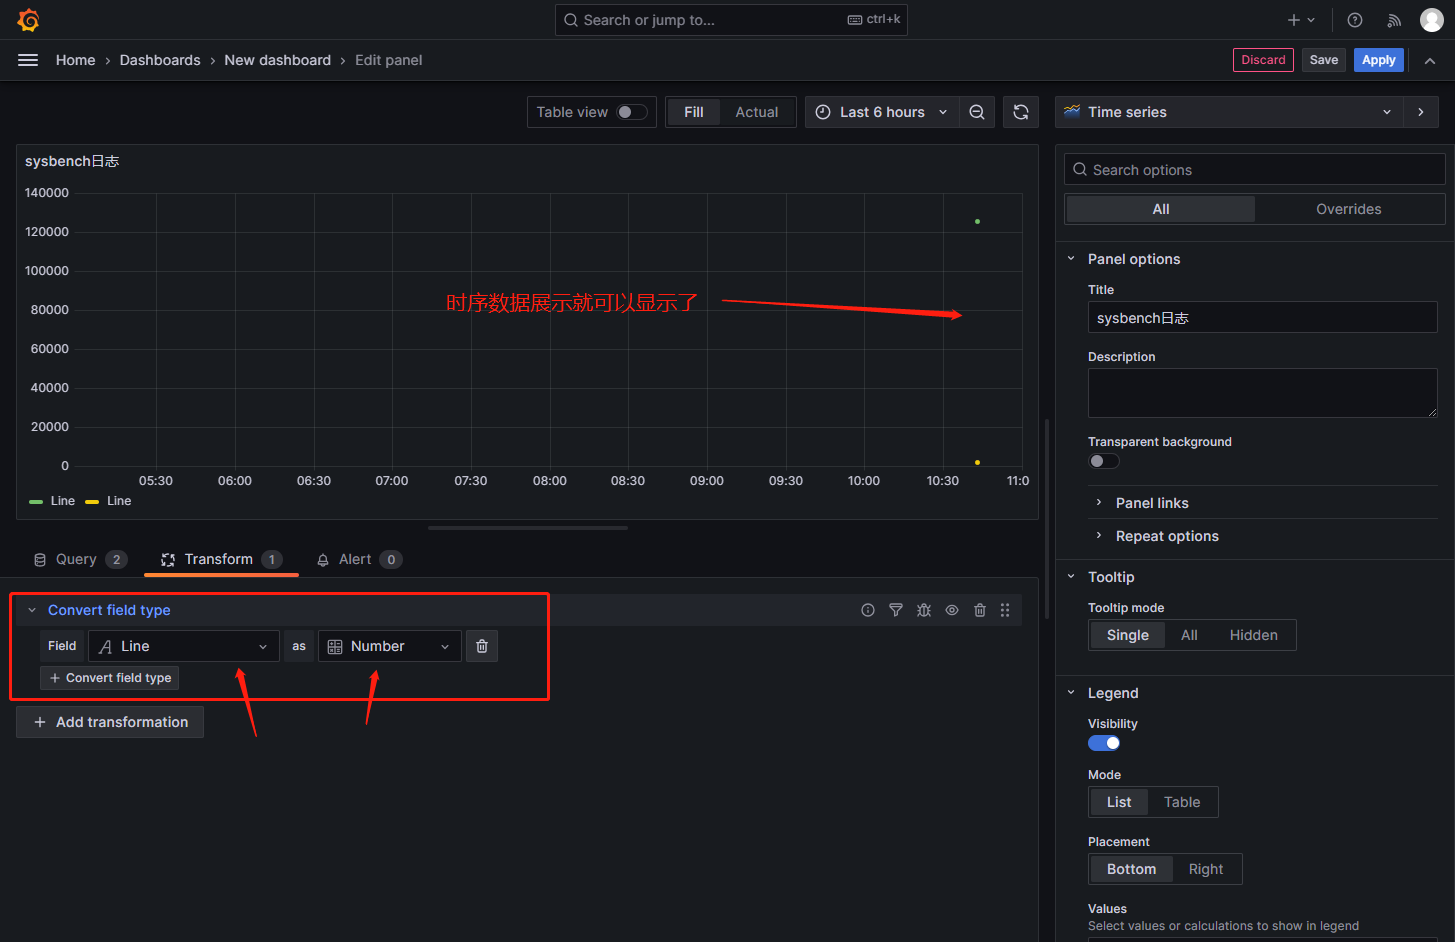Collapse the Legend section
Viewport: 1455px width, 942px height.
click(1071, 693)
